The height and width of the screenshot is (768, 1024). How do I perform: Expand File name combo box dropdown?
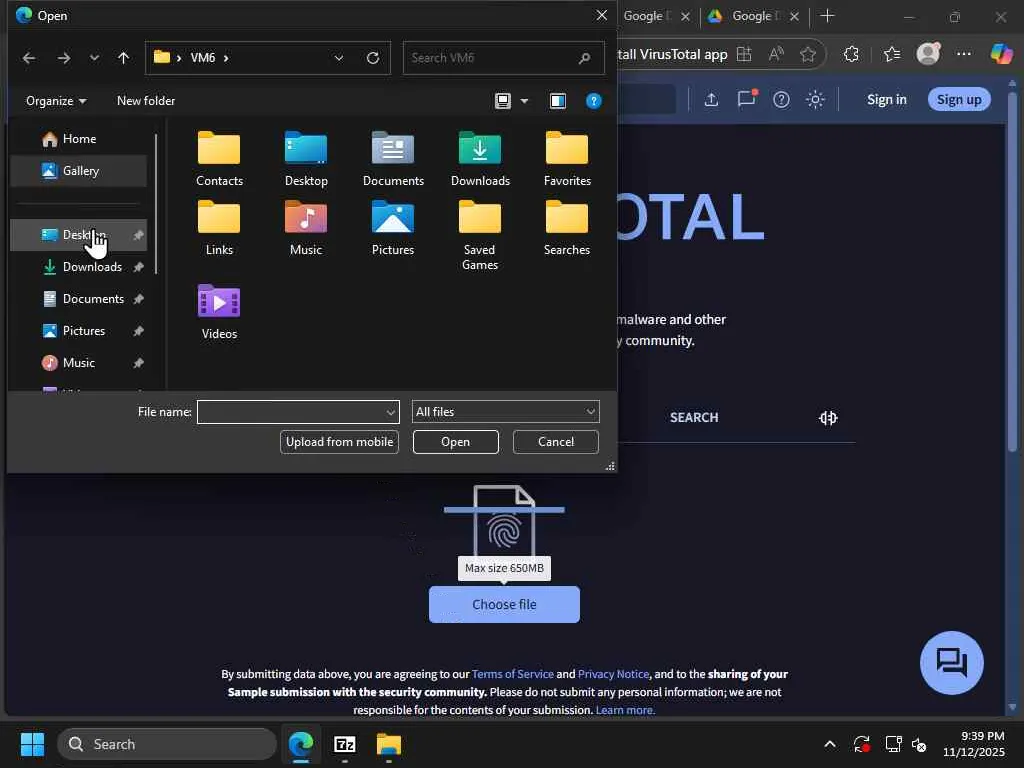[x=391, y=412]
